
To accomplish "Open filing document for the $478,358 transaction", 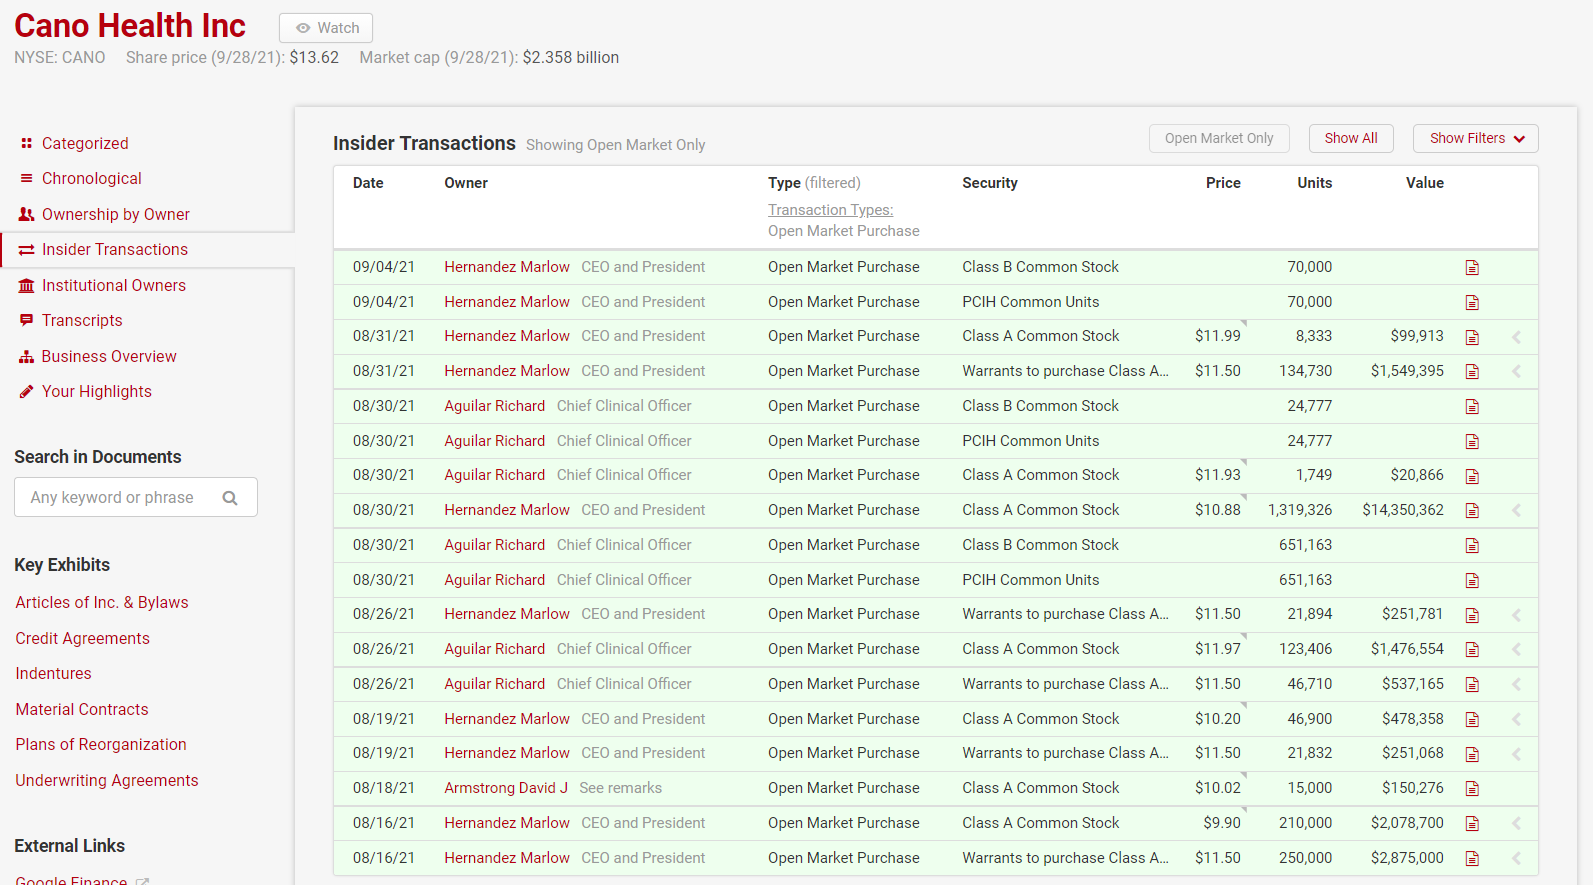I will point(1472,719).
